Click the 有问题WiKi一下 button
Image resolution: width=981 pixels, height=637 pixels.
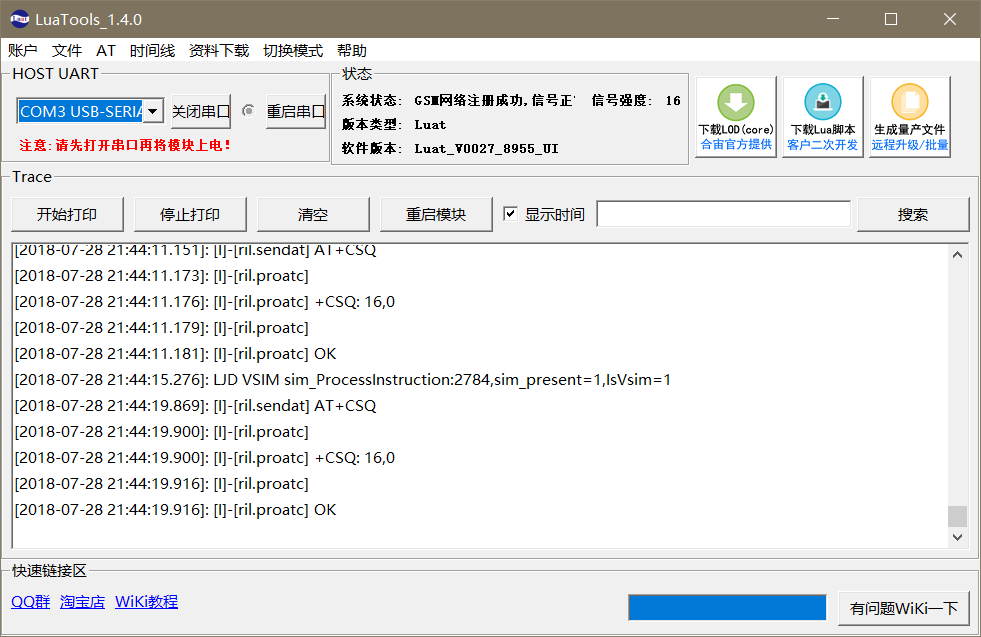point(903,608)
